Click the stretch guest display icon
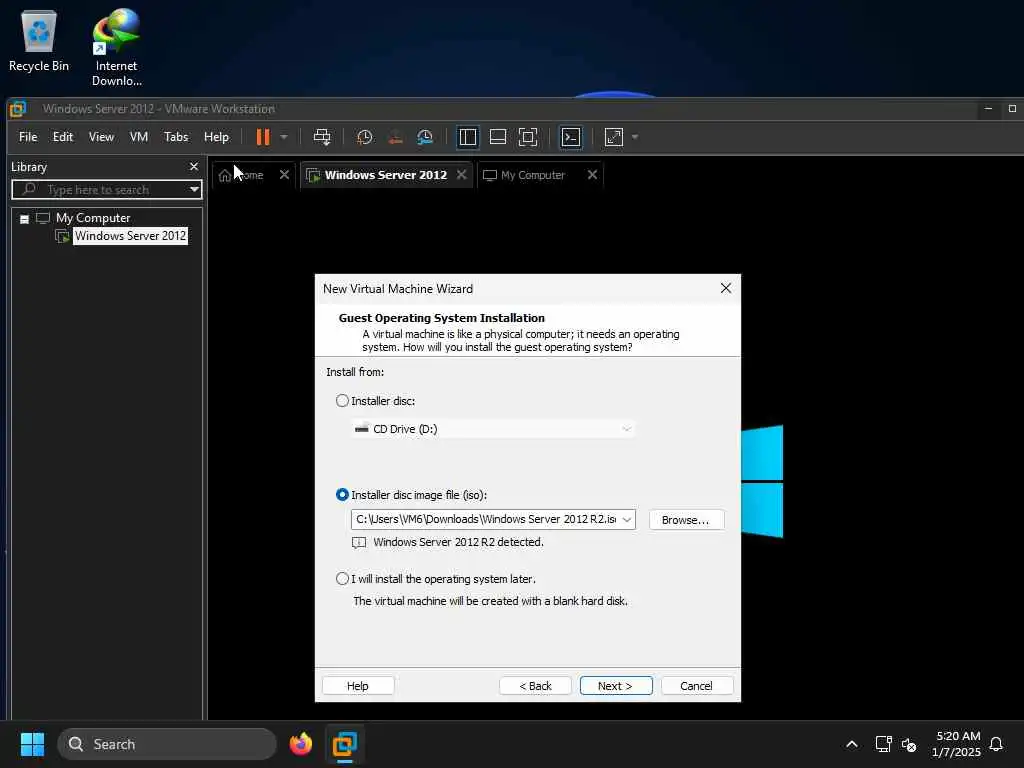Image resolution: width=1024 pixels, height=768 pixels. tap(614, 137)
